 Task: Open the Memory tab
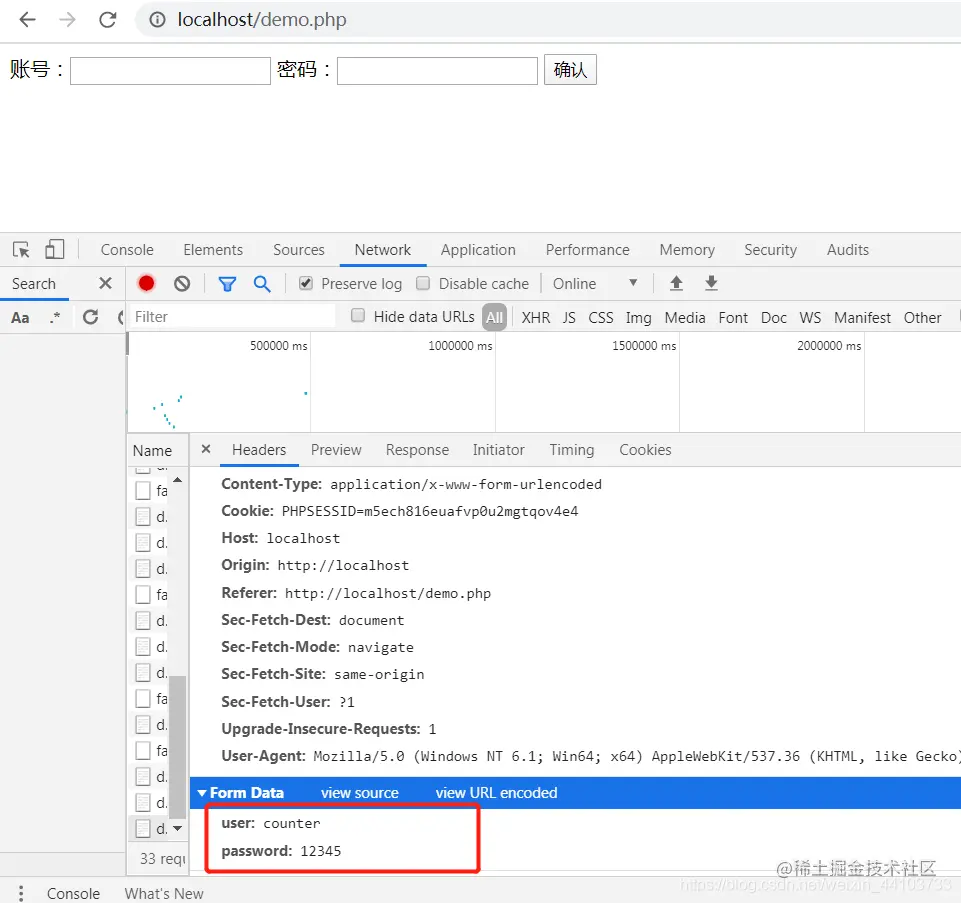tap(687, 250)
